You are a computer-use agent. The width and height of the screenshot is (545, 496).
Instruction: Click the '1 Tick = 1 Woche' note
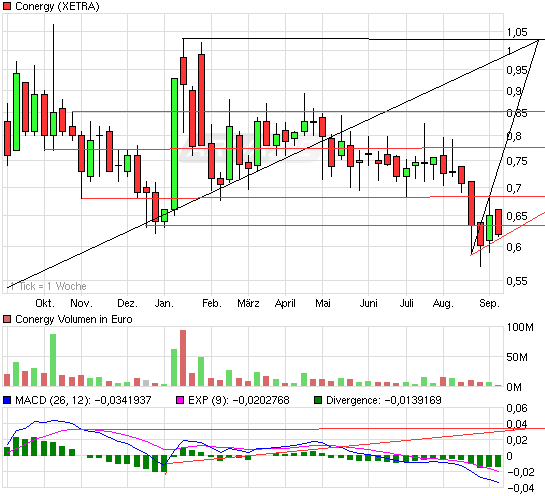48,286
